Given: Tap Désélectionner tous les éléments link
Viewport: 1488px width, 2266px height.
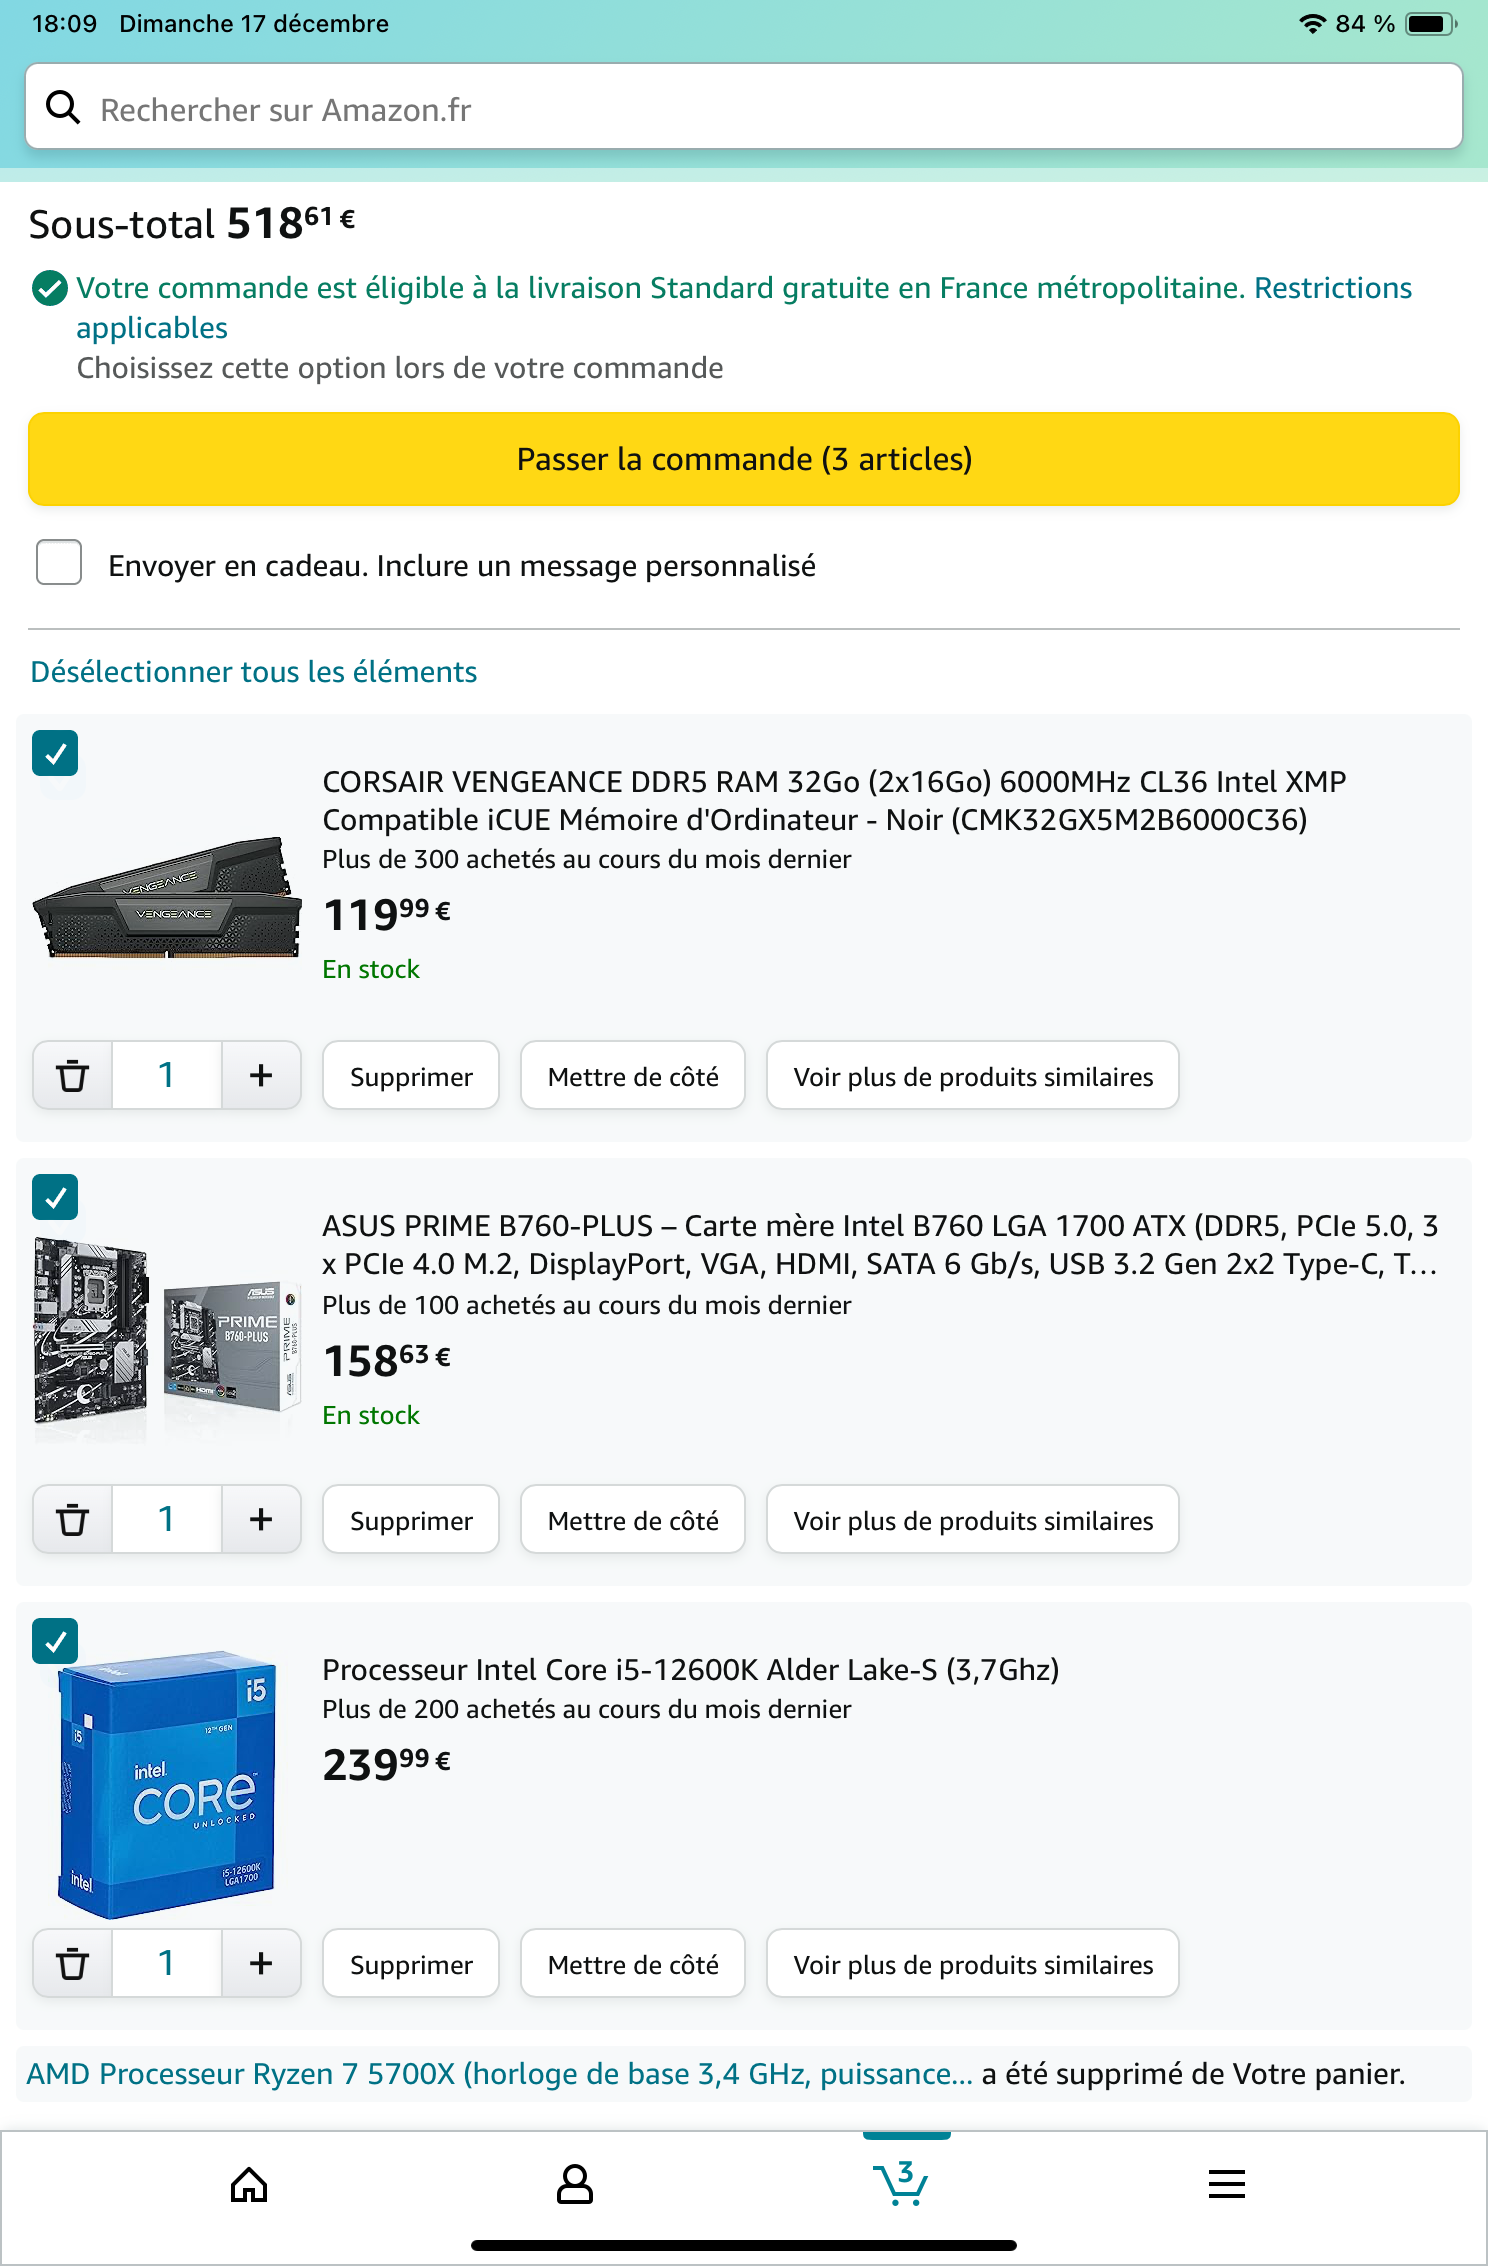Looking at the screenshot, I should [254, 672].
